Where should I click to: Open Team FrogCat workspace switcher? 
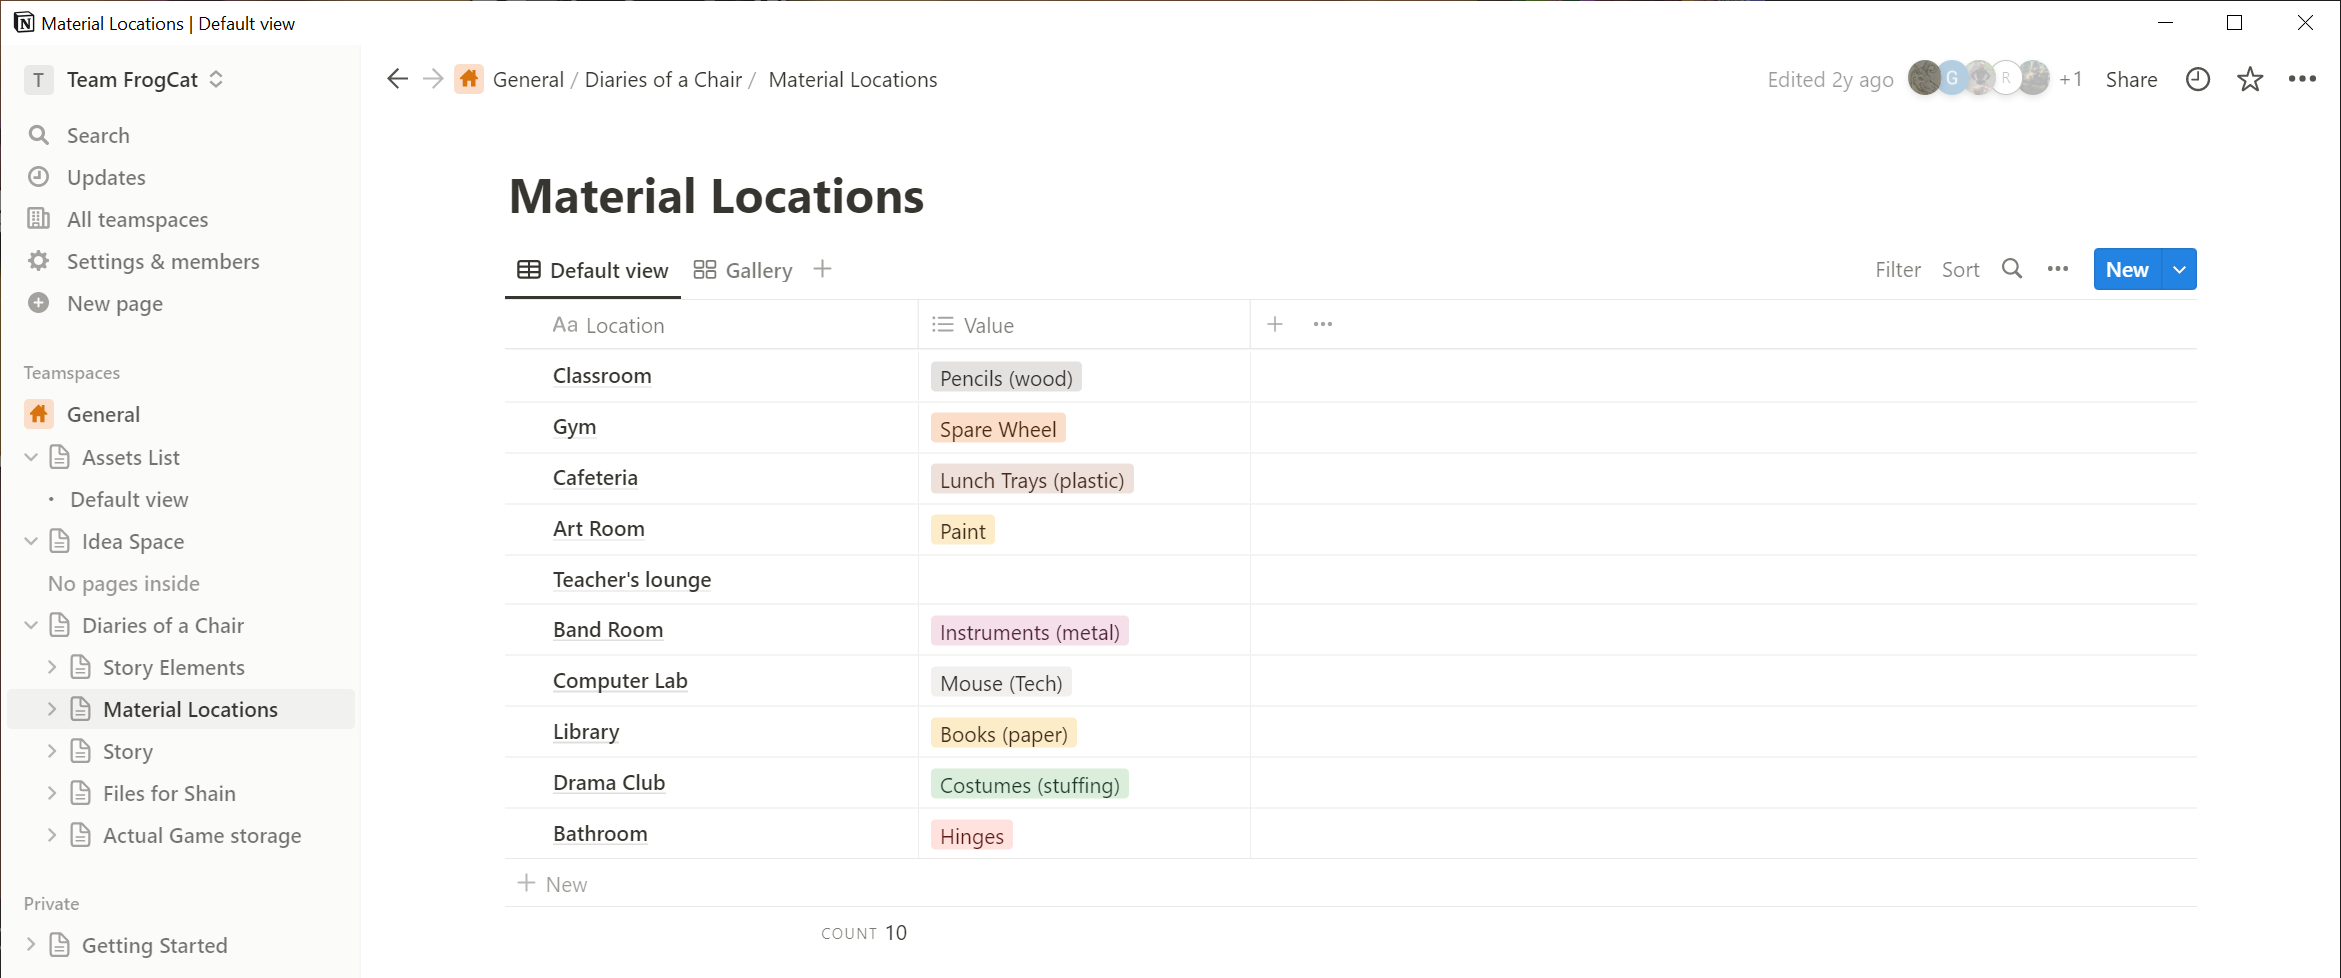130,80
